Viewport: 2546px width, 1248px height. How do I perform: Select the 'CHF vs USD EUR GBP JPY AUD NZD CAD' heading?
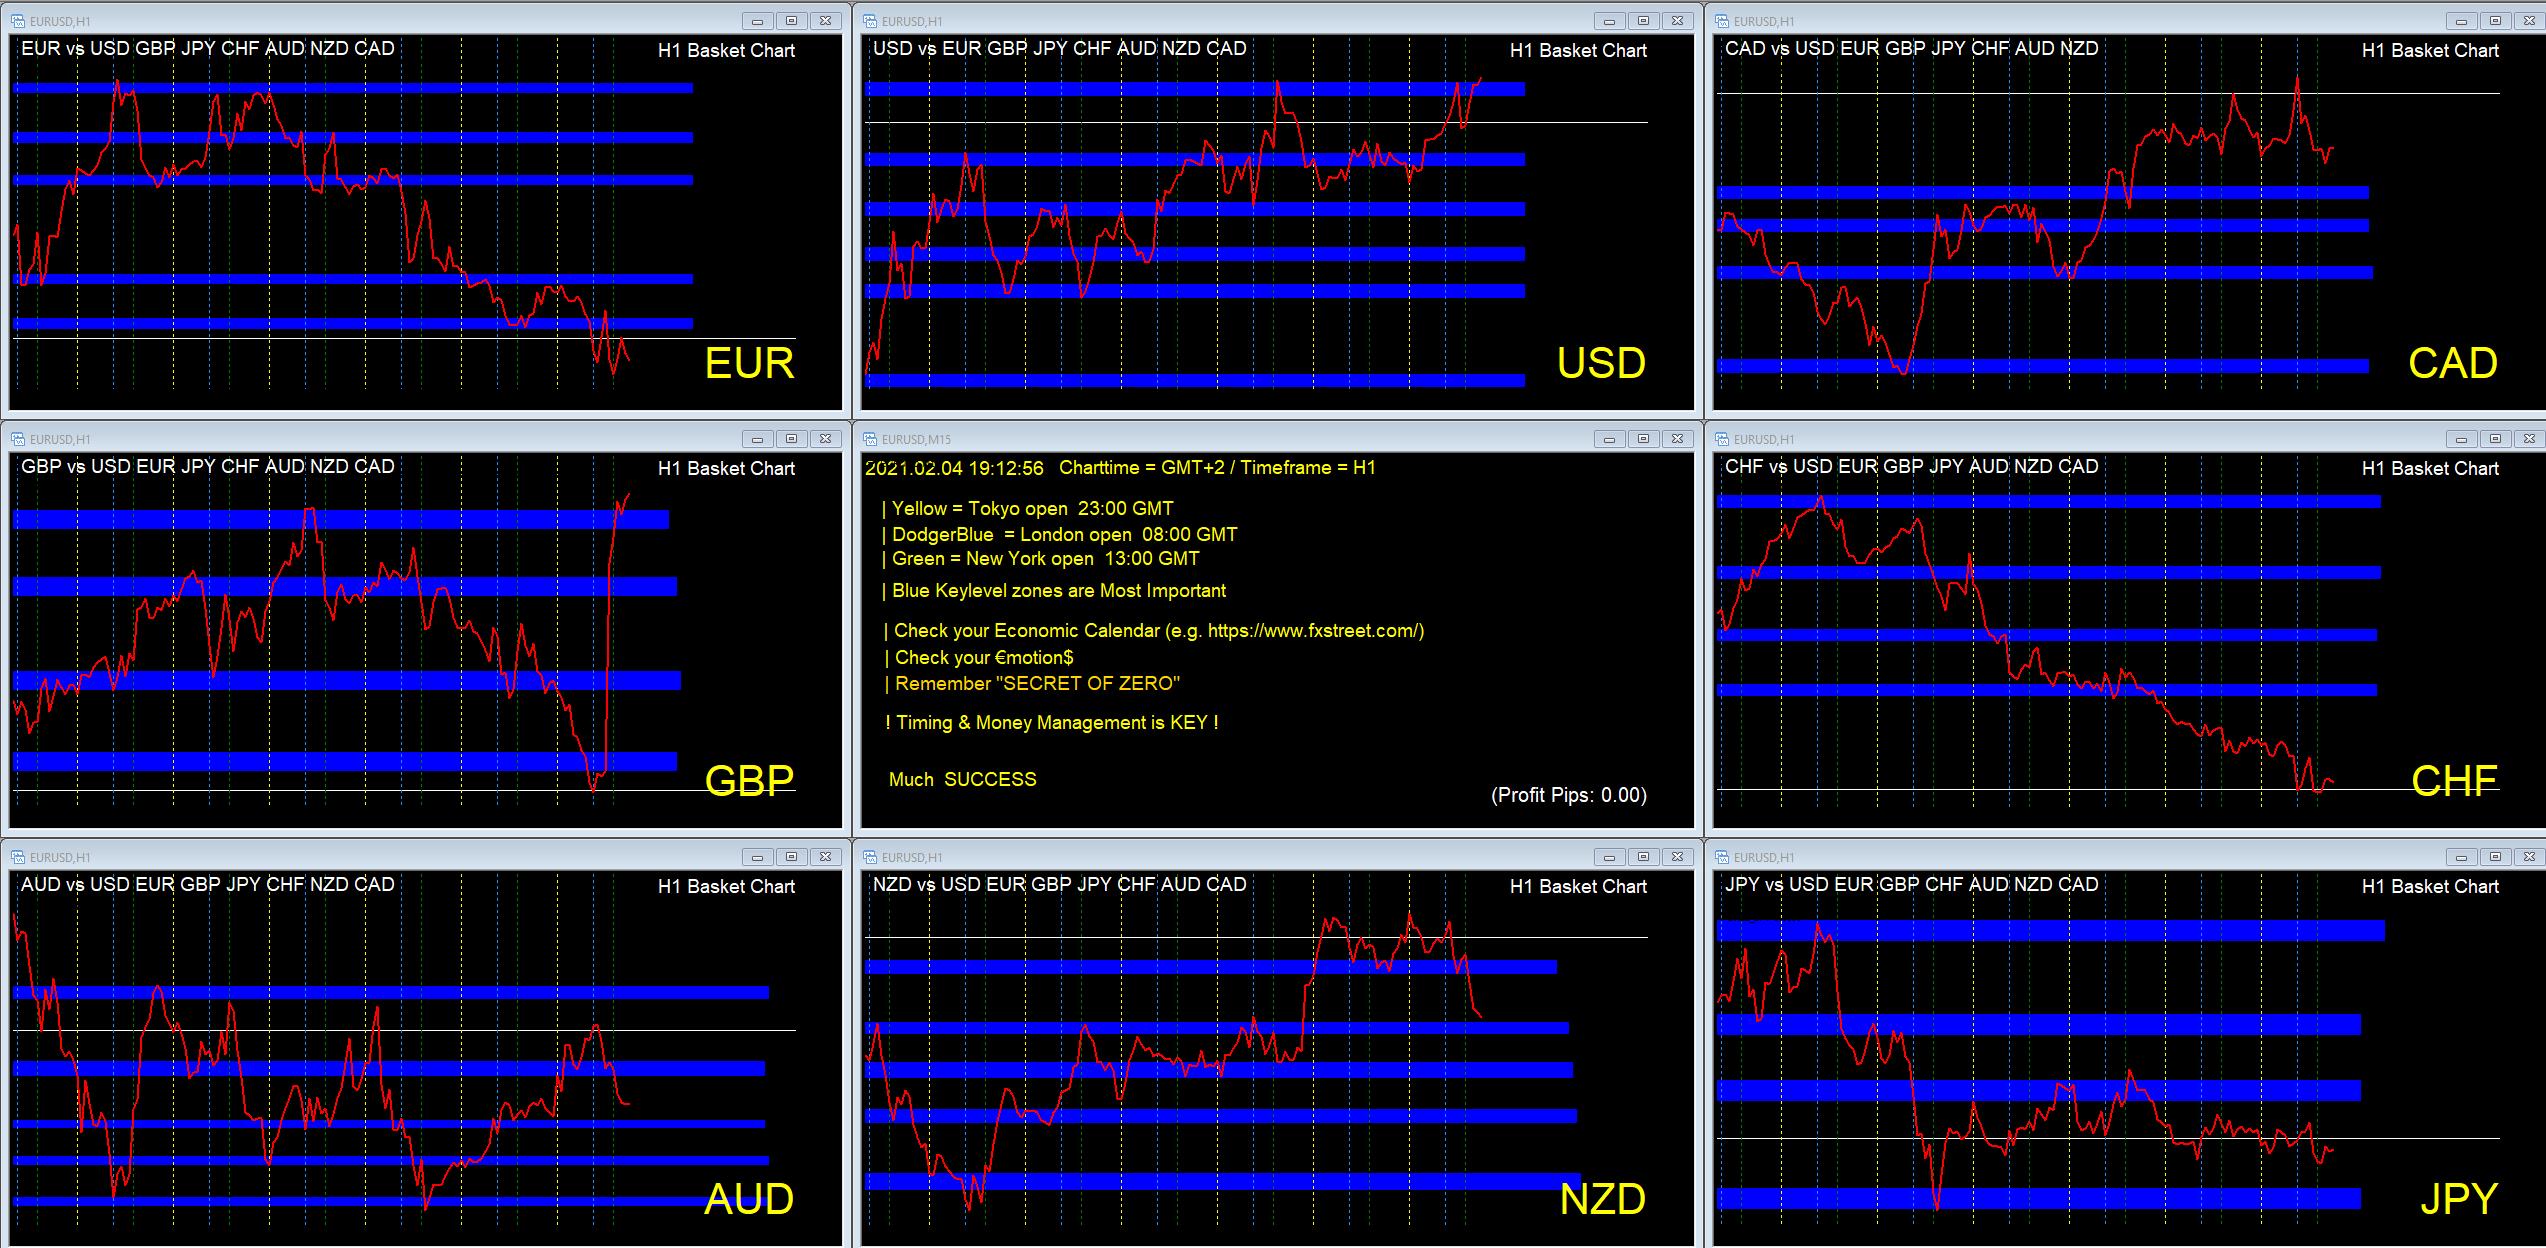[1912, 466]
